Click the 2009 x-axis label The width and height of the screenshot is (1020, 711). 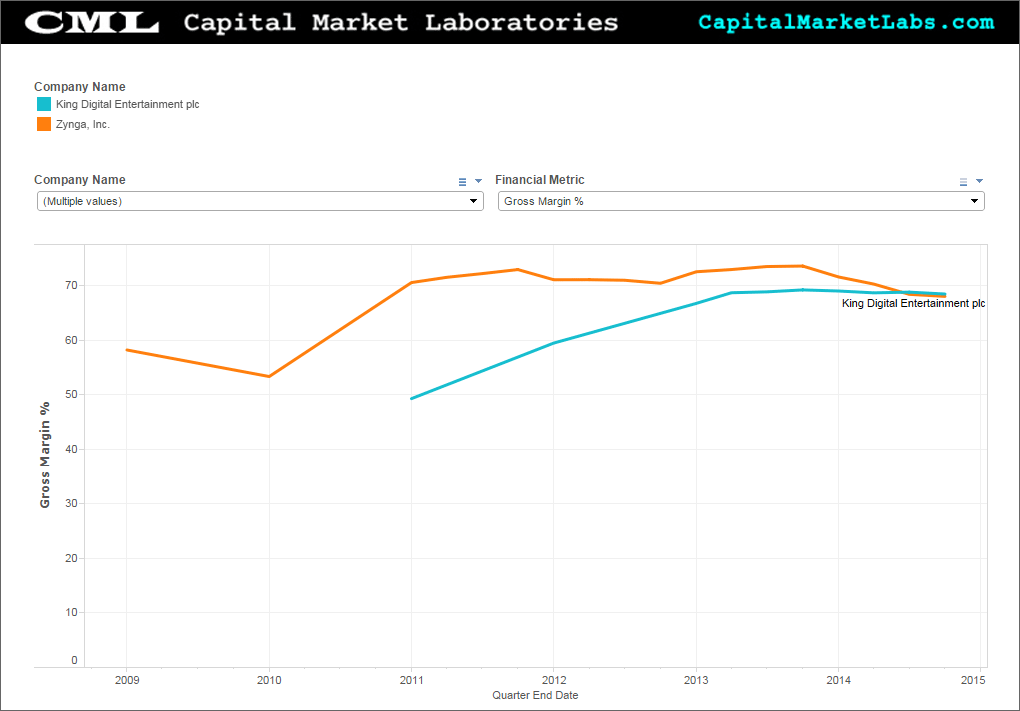(127, 680)
